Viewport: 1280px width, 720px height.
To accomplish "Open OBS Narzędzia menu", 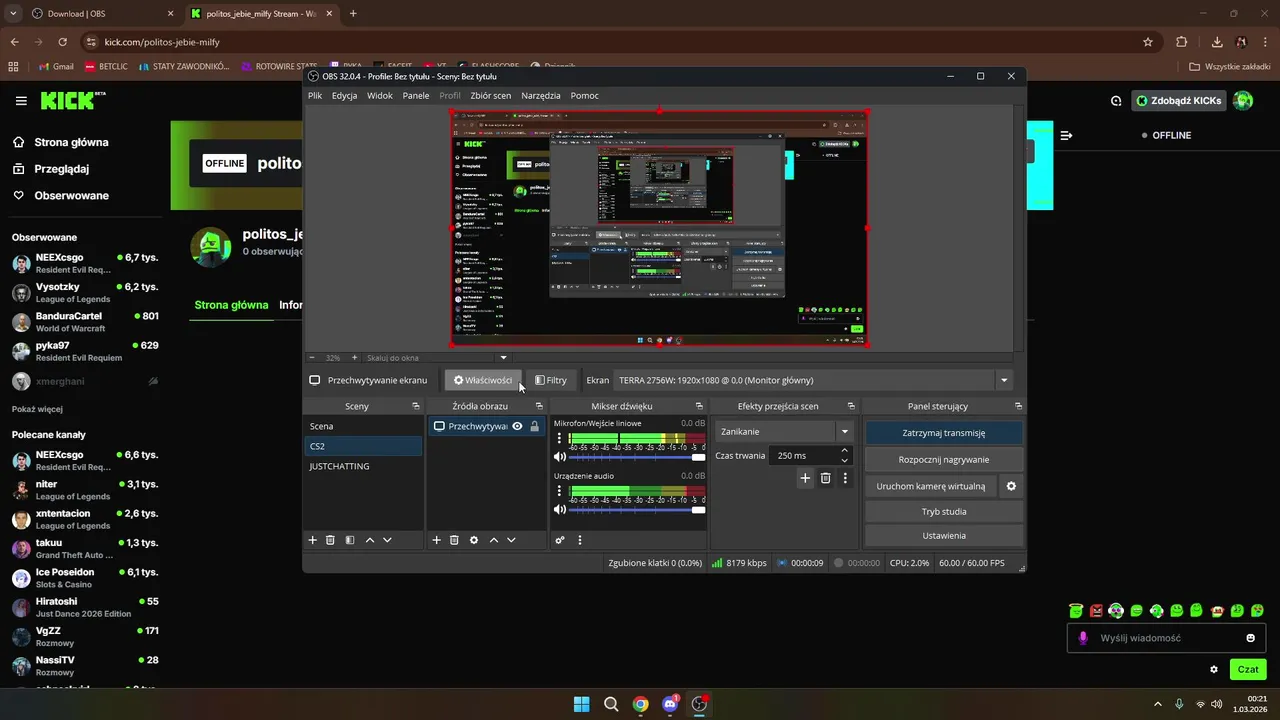I will pyautogui.click(x=541, y=96).
